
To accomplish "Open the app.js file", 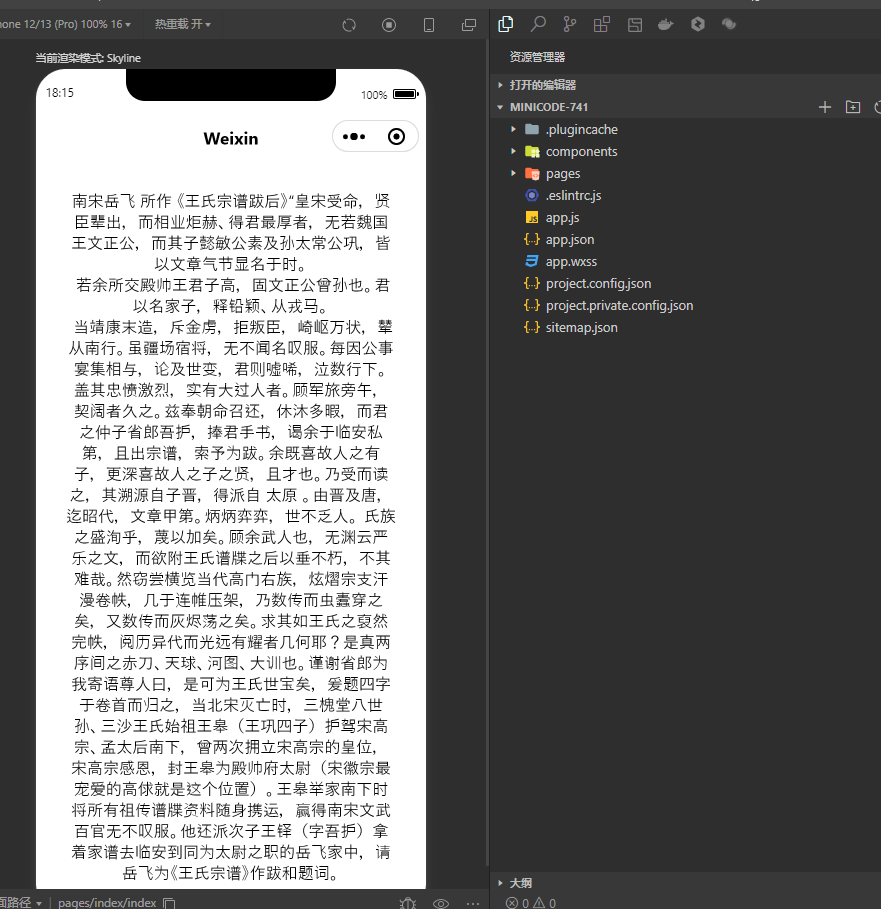I will tap(685, 217).
